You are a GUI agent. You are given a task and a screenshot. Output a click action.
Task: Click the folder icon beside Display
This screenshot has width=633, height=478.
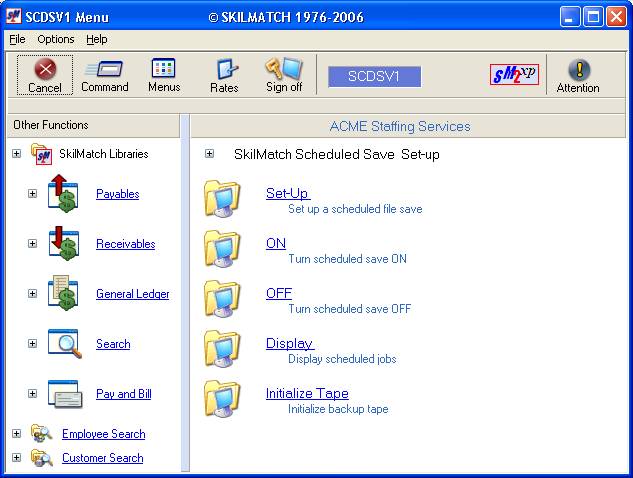[x=222, y=349]
